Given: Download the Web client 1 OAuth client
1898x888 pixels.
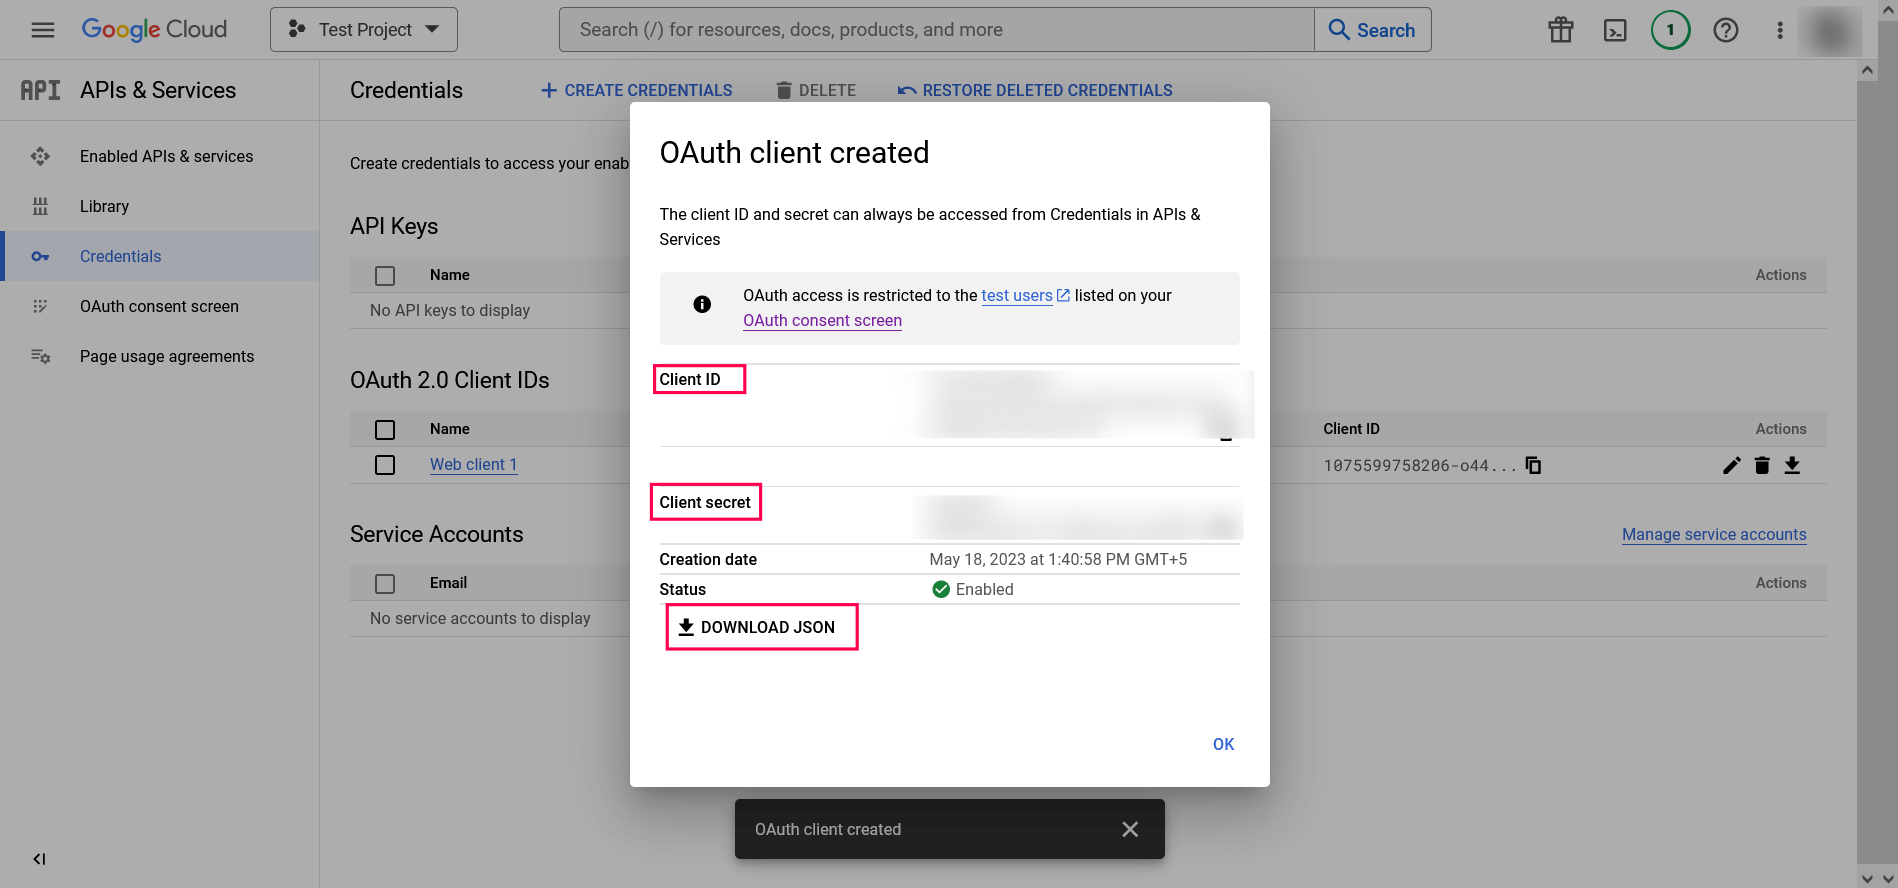Looking at the screenshot, I should (x=1792, y=465).
